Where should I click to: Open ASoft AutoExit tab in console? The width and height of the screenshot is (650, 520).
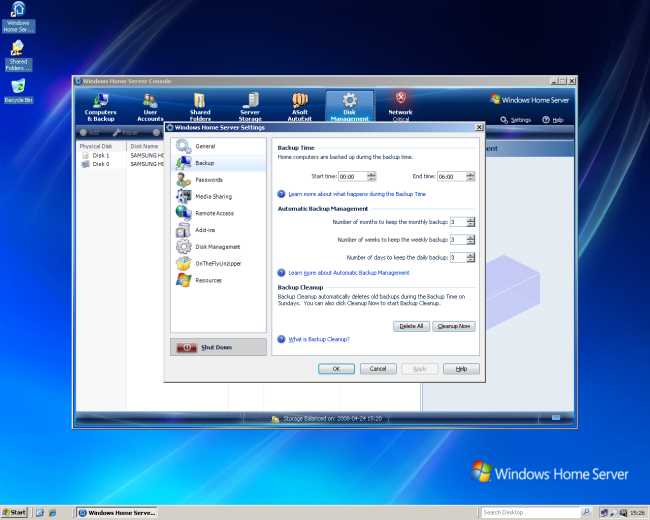(299, 107)
